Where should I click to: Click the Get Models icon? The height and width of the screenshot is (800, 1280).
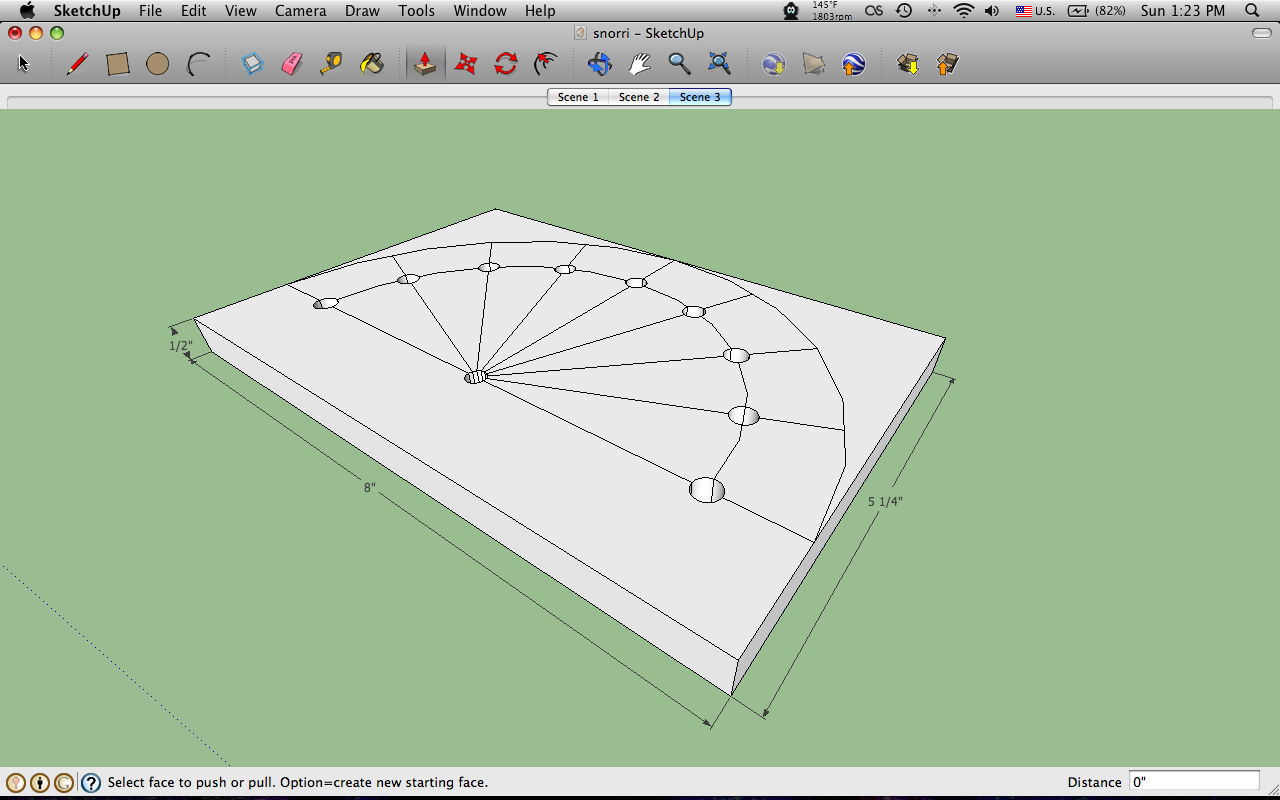pyautogui.click(x=908, y=64)
